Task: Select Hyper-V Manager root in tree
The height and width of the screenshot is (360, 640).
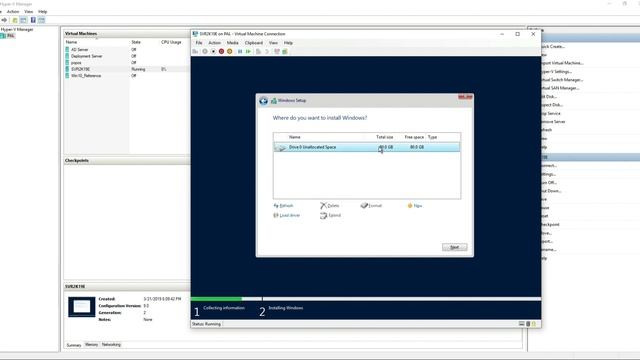Action: (17, 29)
